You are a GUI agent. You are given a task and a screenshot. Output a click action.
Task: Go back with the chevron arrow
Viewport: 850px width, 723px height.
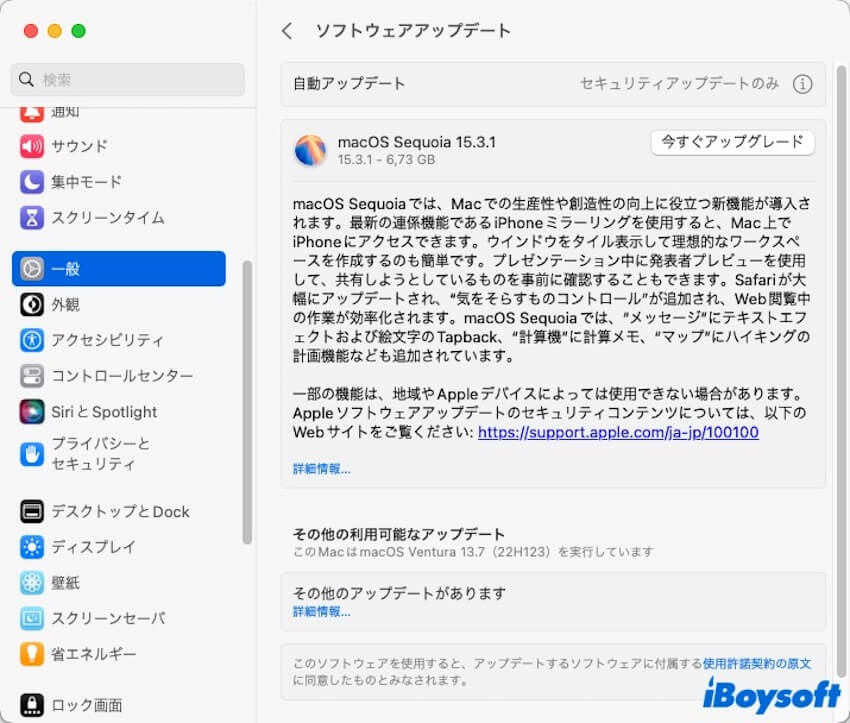(x=287, y=31)
